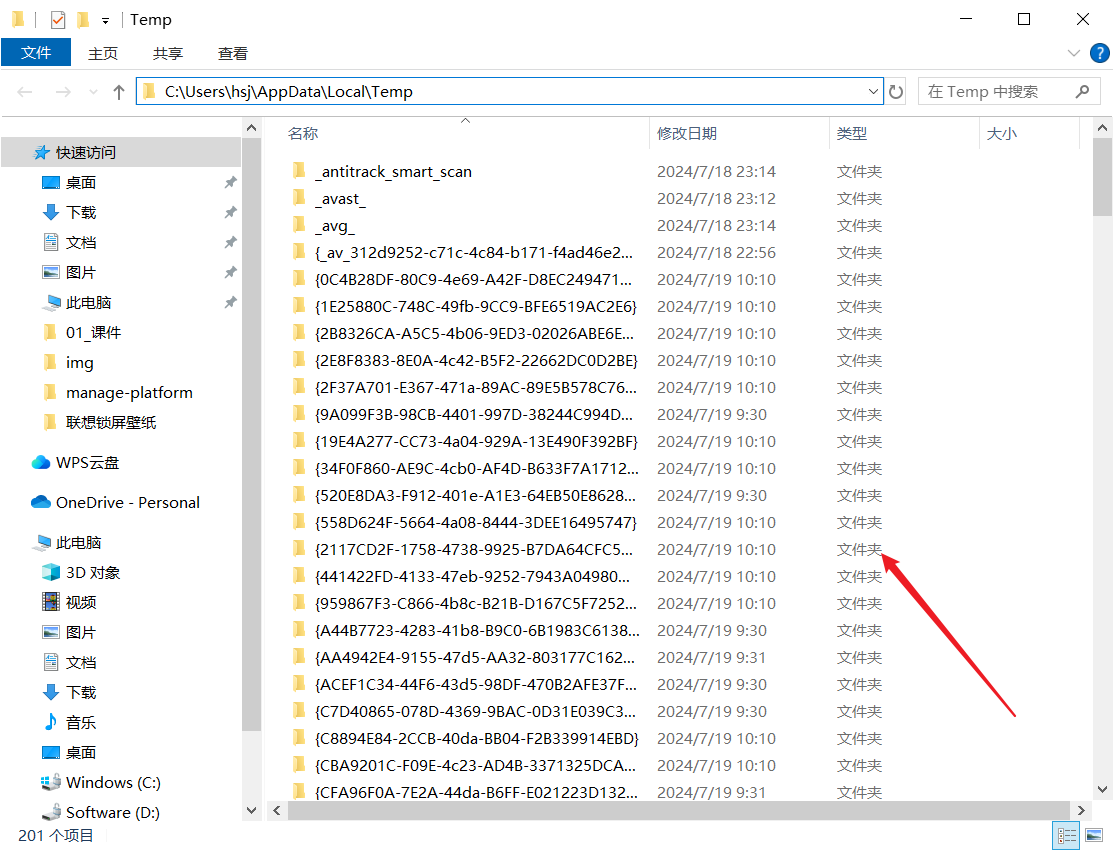Sort by the 类型 column header
Screen dimensions: 1114x851
pyautogui.click(x=851, y=134)
